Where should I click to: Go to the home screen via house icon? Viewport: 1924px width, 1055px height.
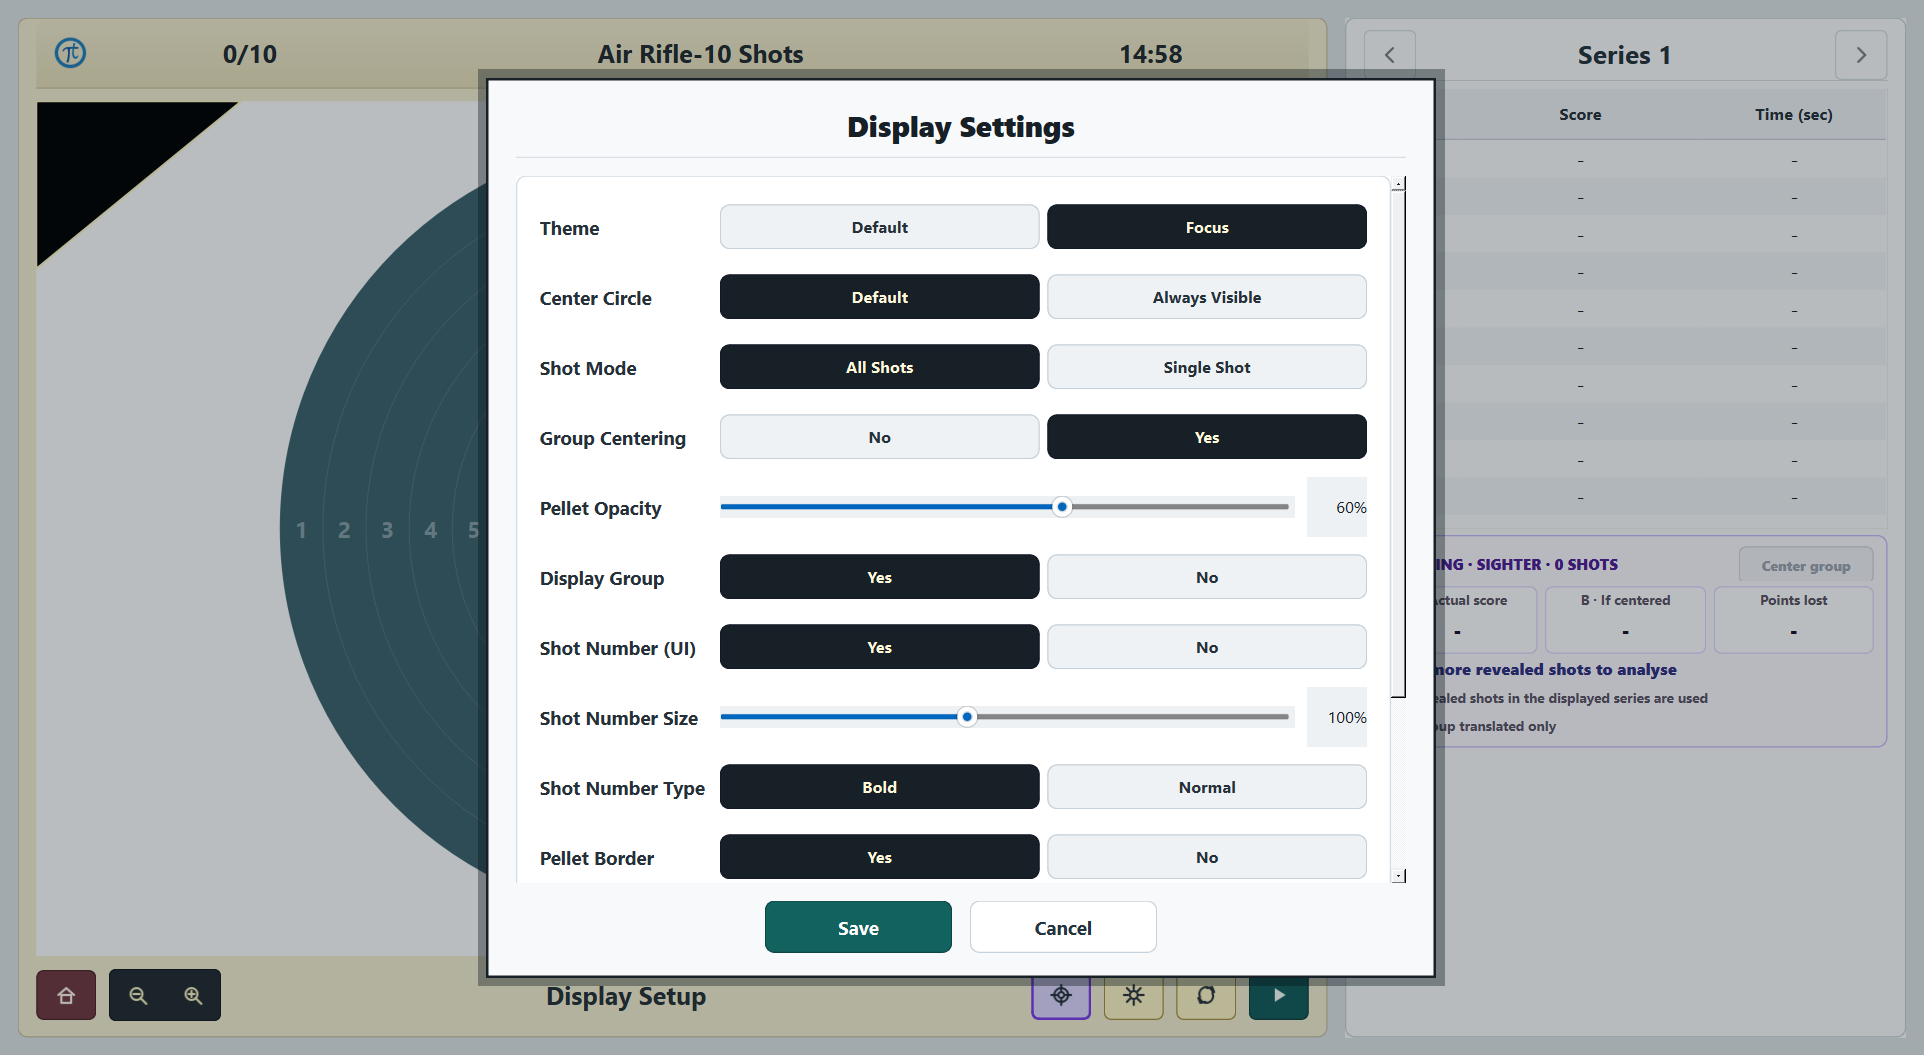[x=66, y=995]
